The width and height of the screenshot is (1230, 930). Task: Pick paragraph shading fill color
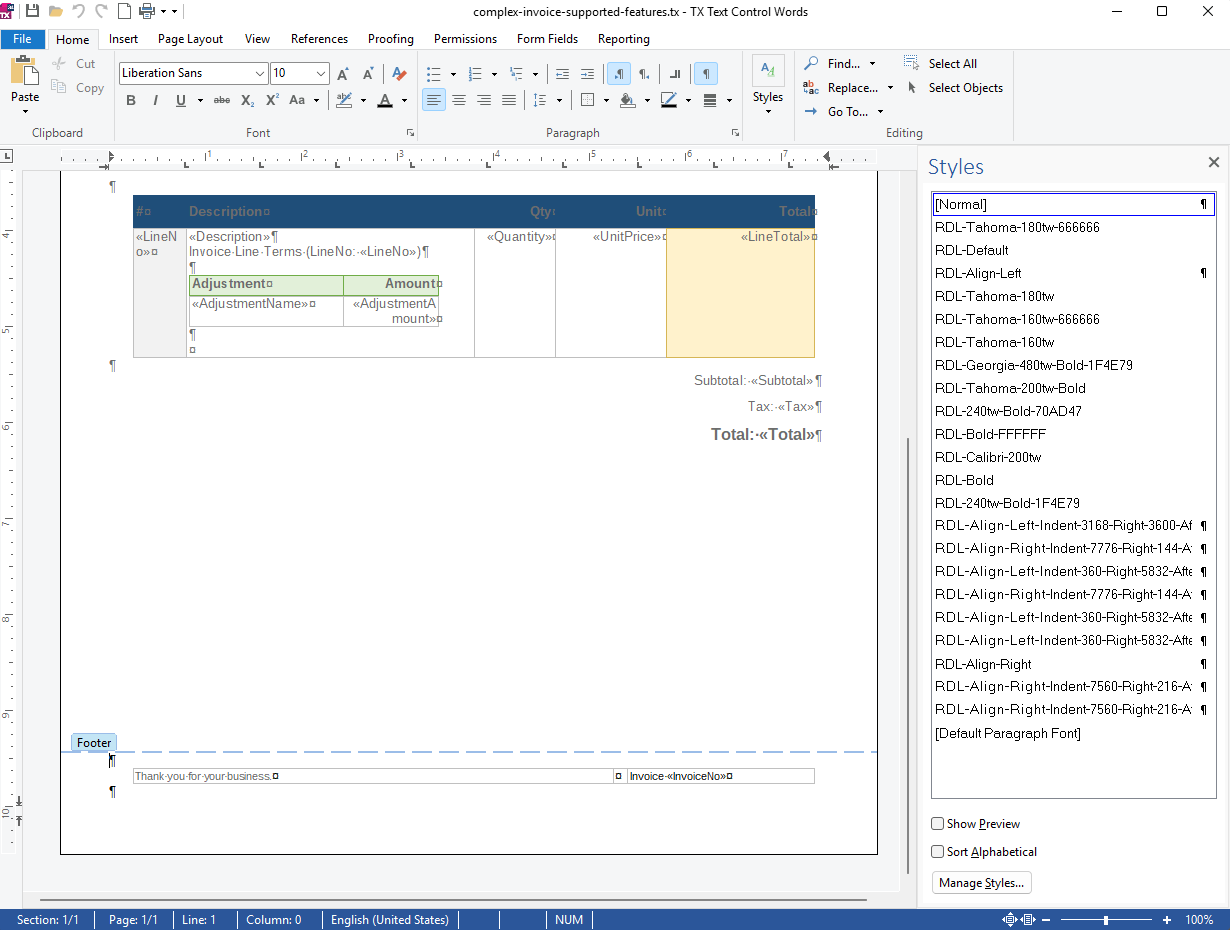[628, 100]
